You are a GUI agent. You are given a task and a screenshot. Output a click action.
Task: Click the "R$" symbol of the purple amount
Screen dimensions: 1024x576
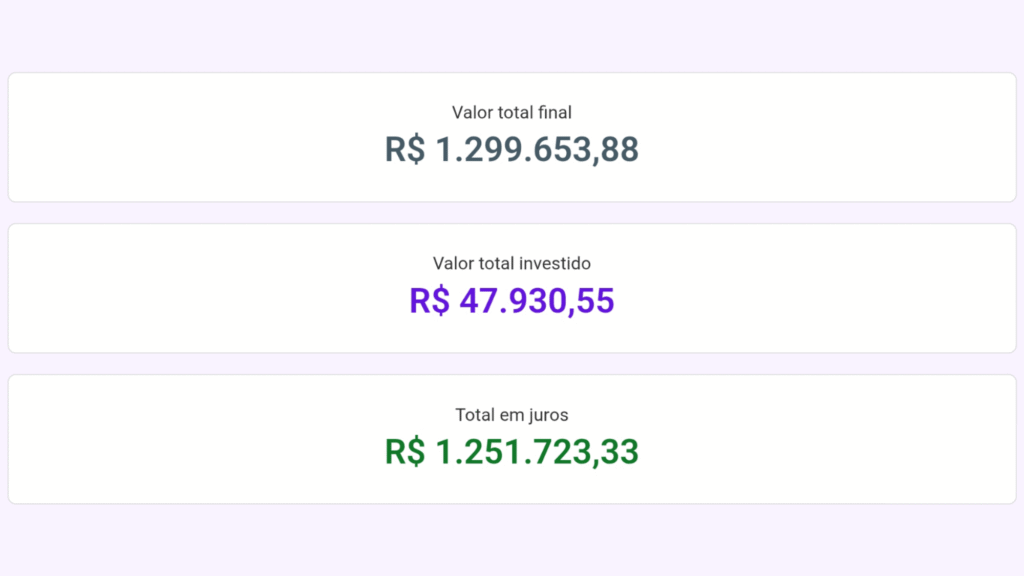coord(430,301)
